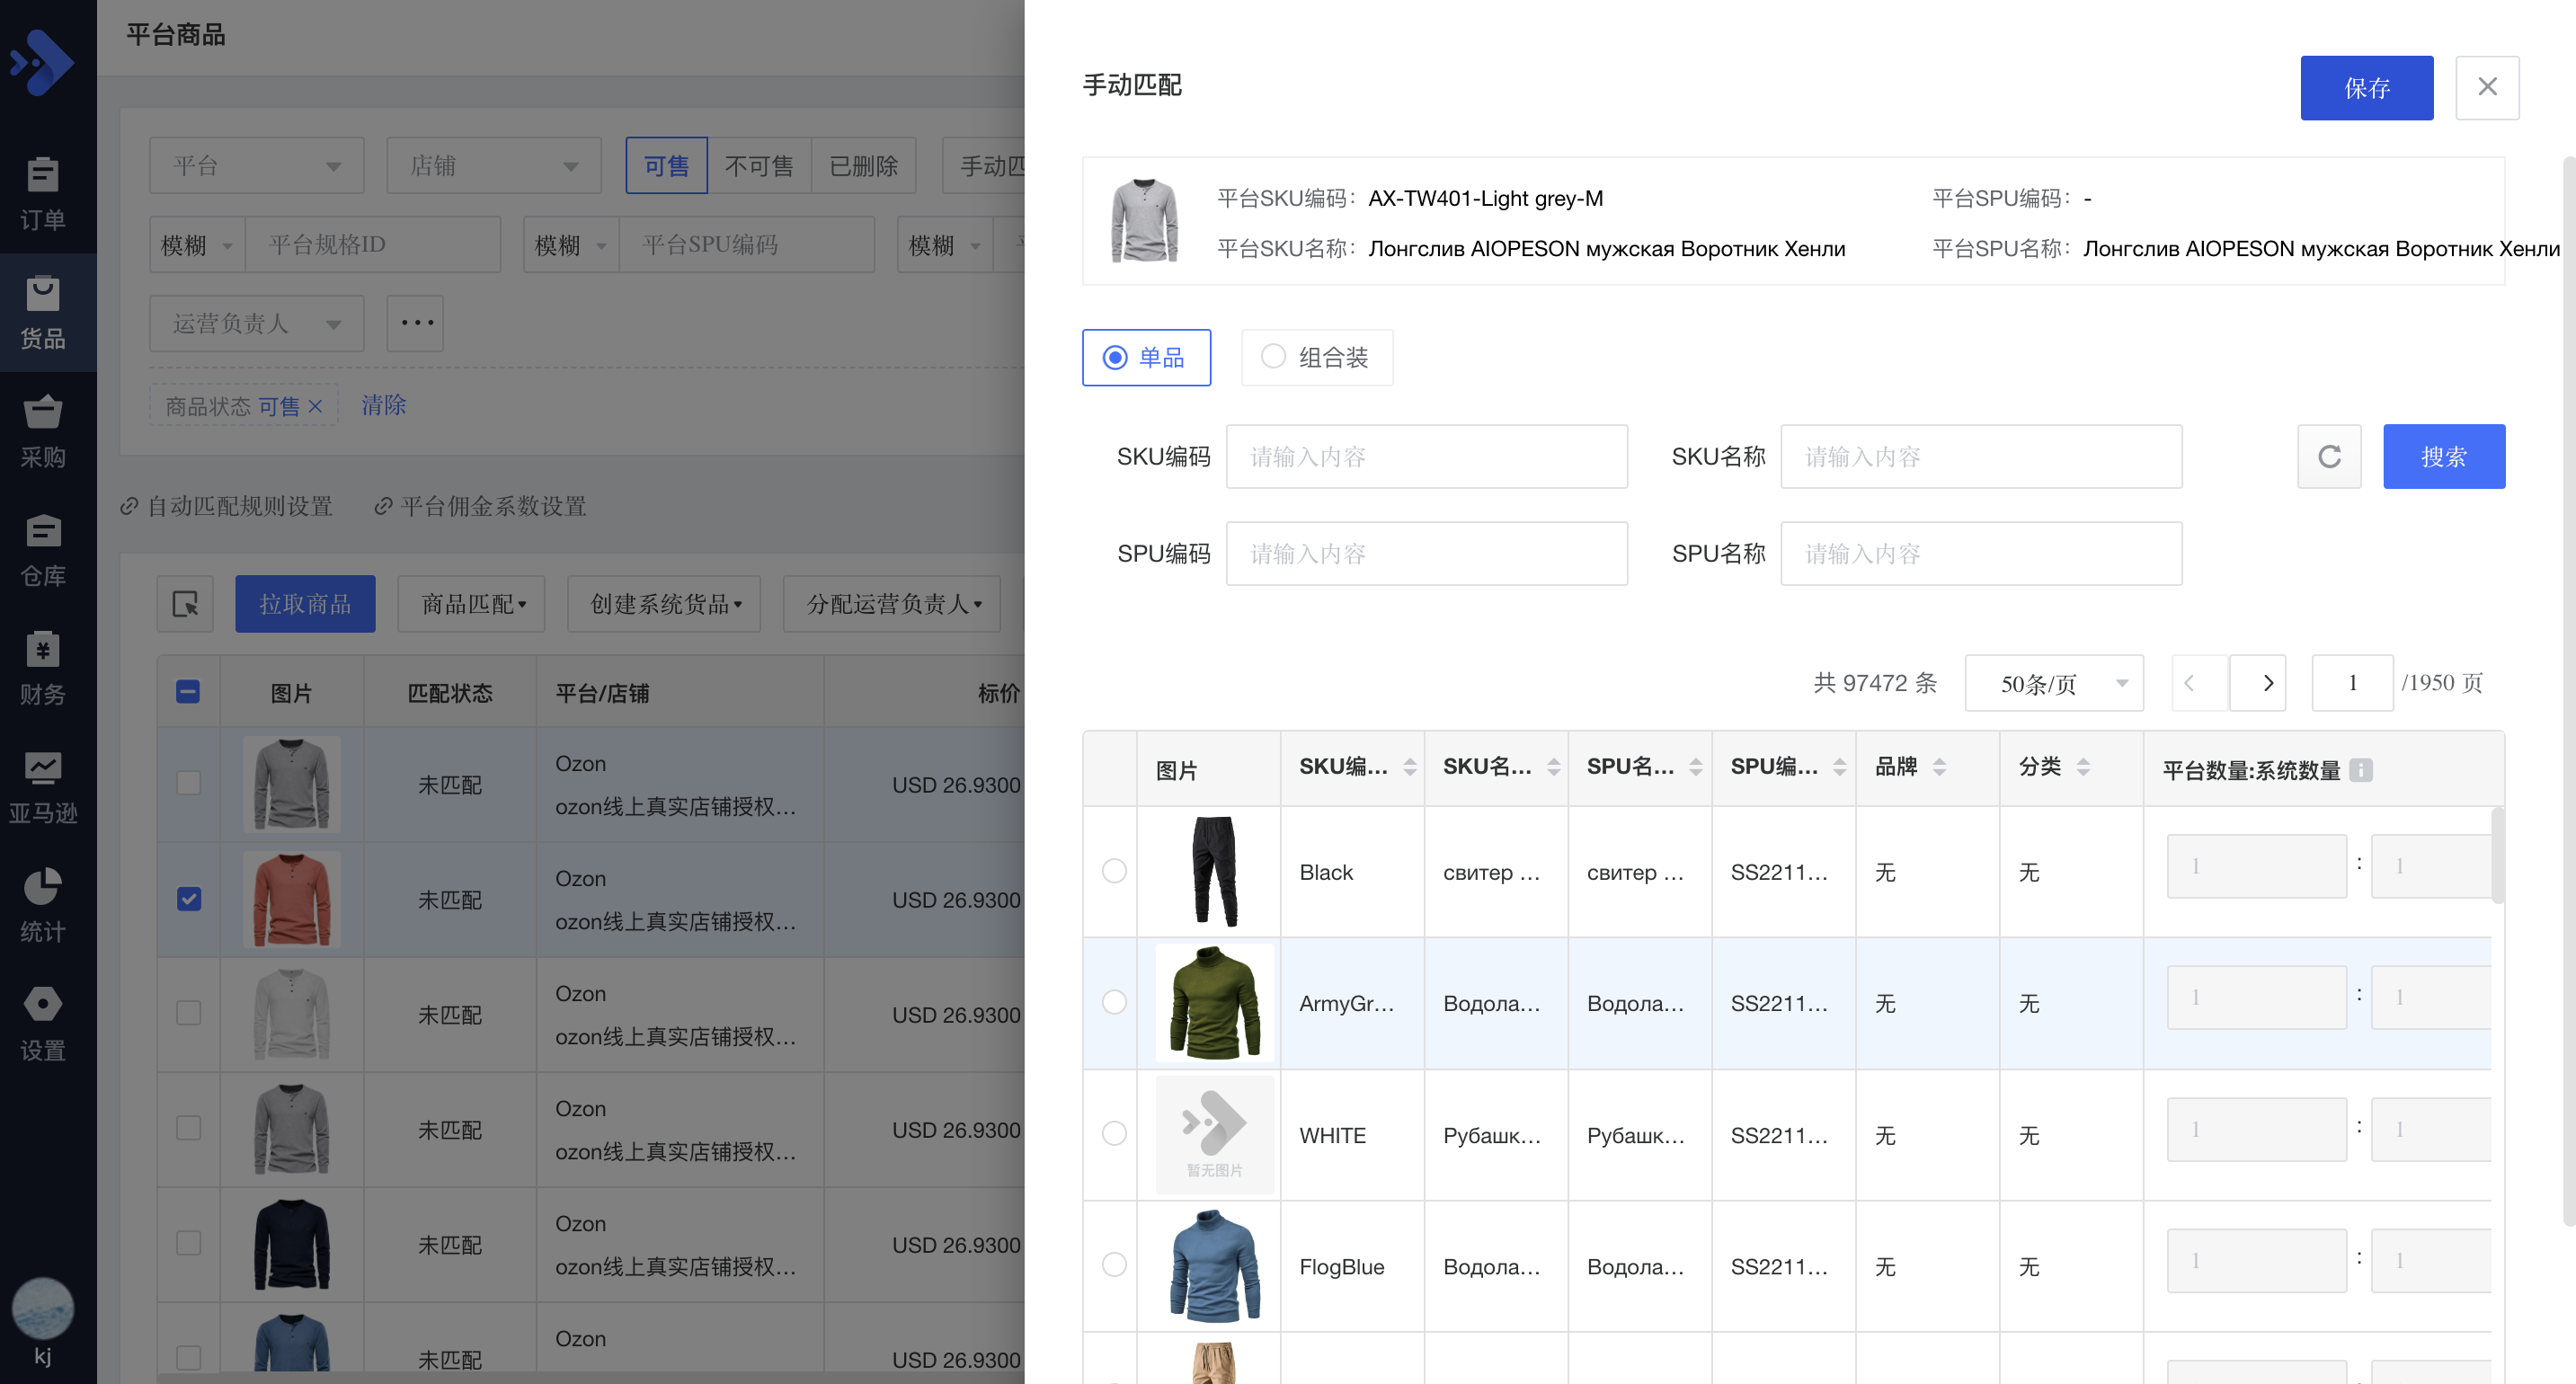Open the 平台 dropdown filter
Screen dimensions: 2576x1384
257,165
